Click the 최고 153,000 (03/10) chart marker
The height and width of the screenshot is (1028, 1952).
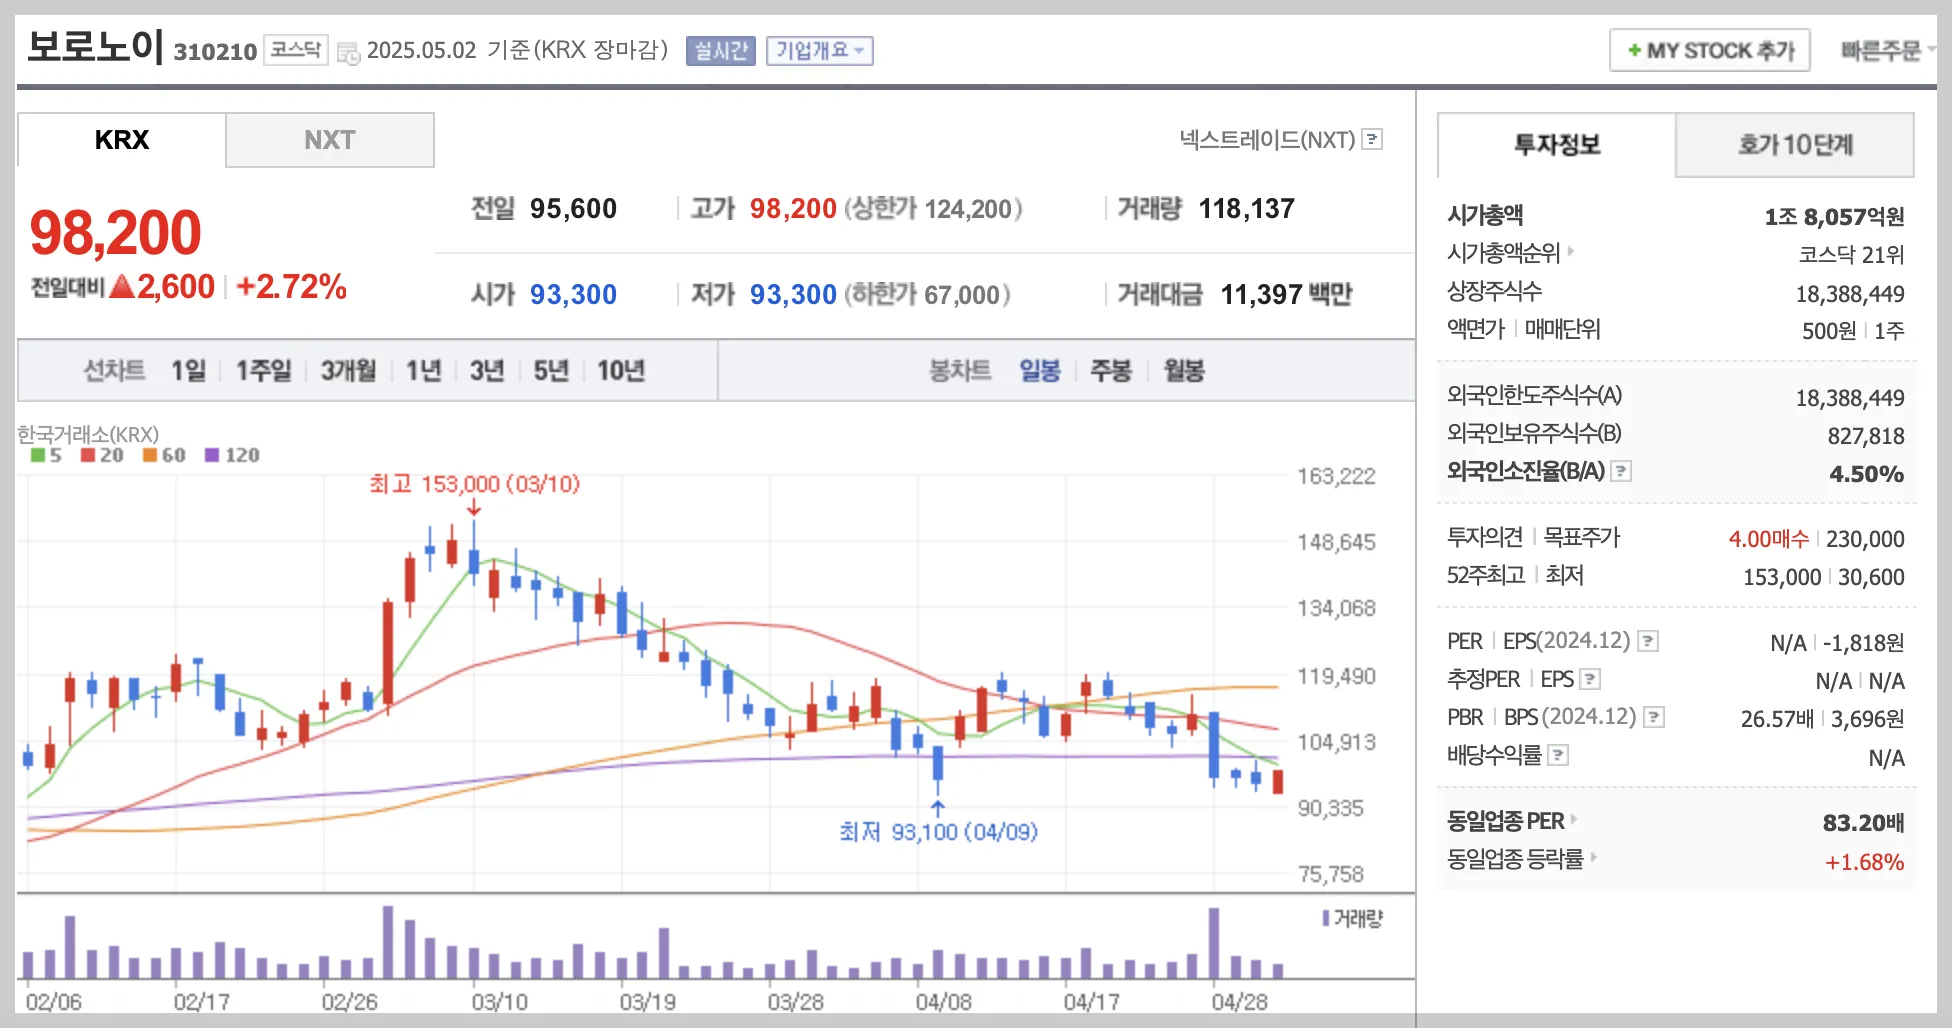coord(474,484)
